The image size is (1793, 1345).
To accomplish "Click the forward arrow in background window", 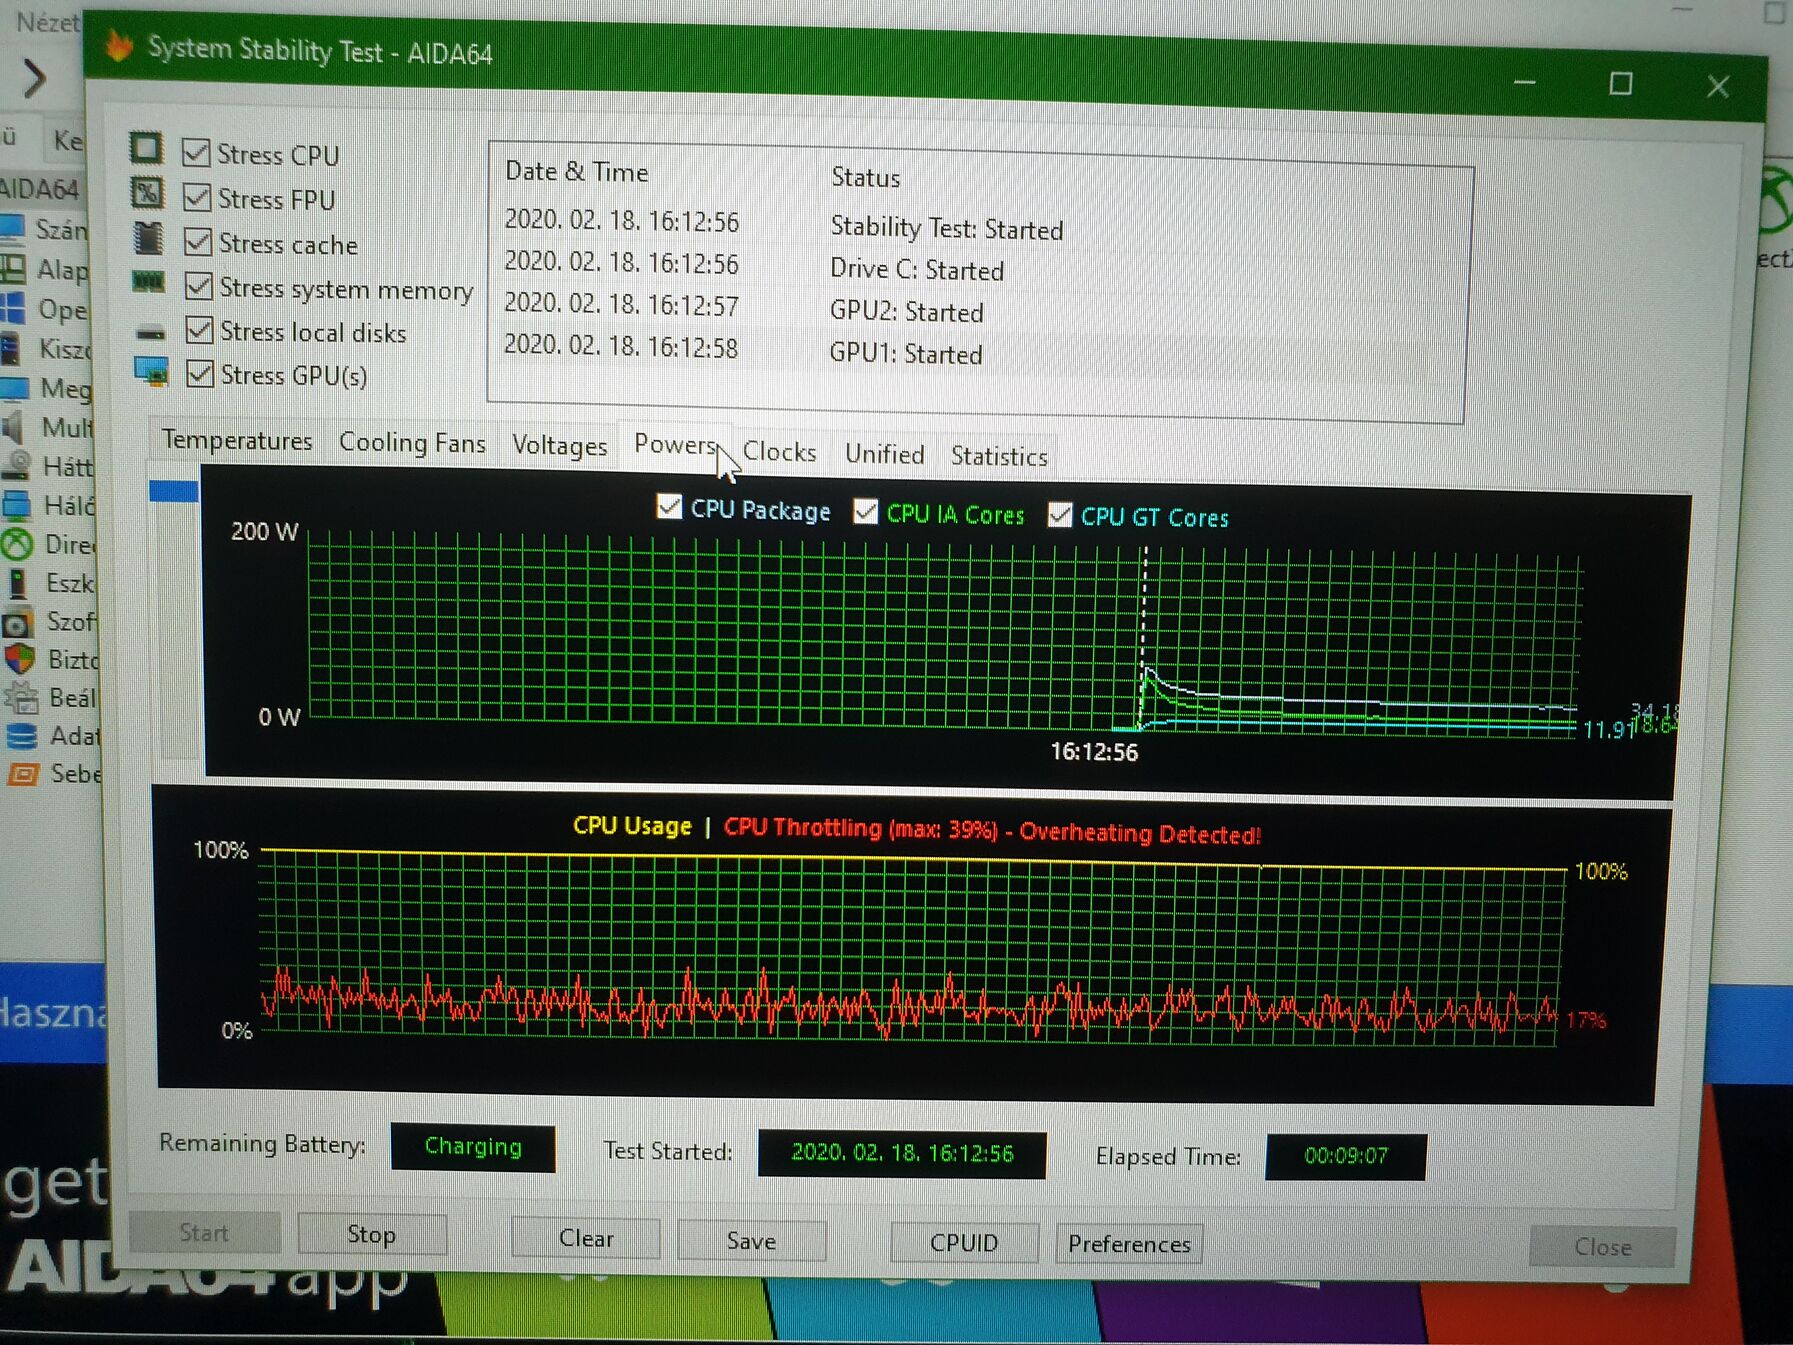I will click(33, 78).
